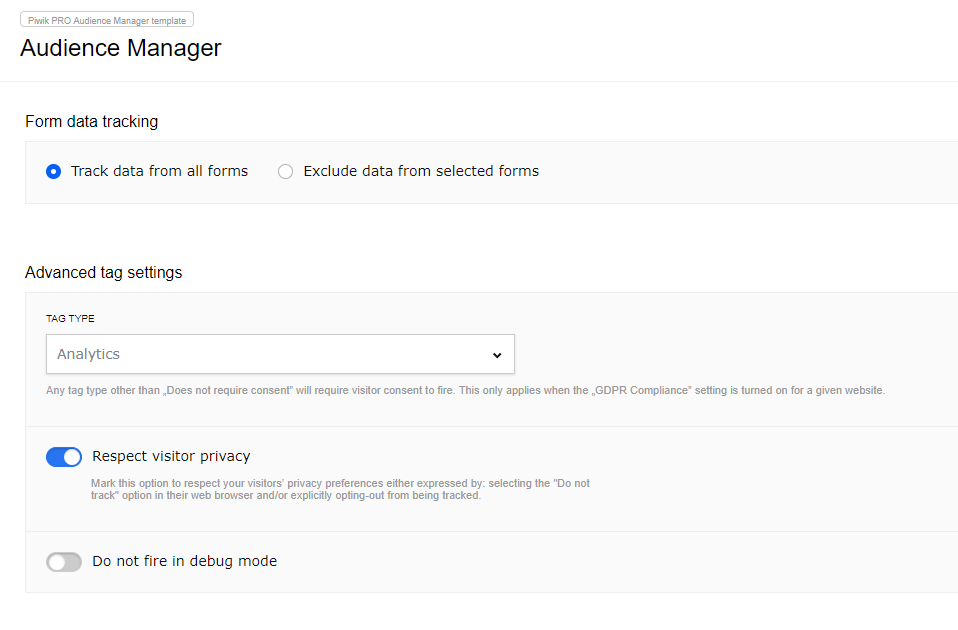Click the white knob of the Respect visitor privacy switch

click(x=72, y=457)
